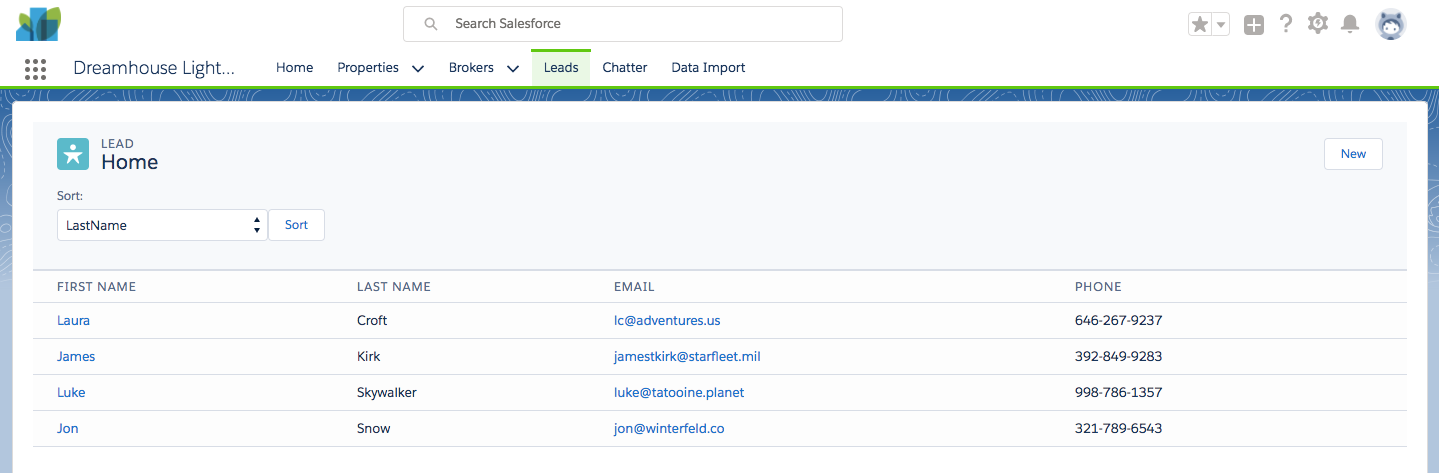The height and width of the screenshot is (473, 1439).
Task: Click the New lead button
Action: 1353,154
